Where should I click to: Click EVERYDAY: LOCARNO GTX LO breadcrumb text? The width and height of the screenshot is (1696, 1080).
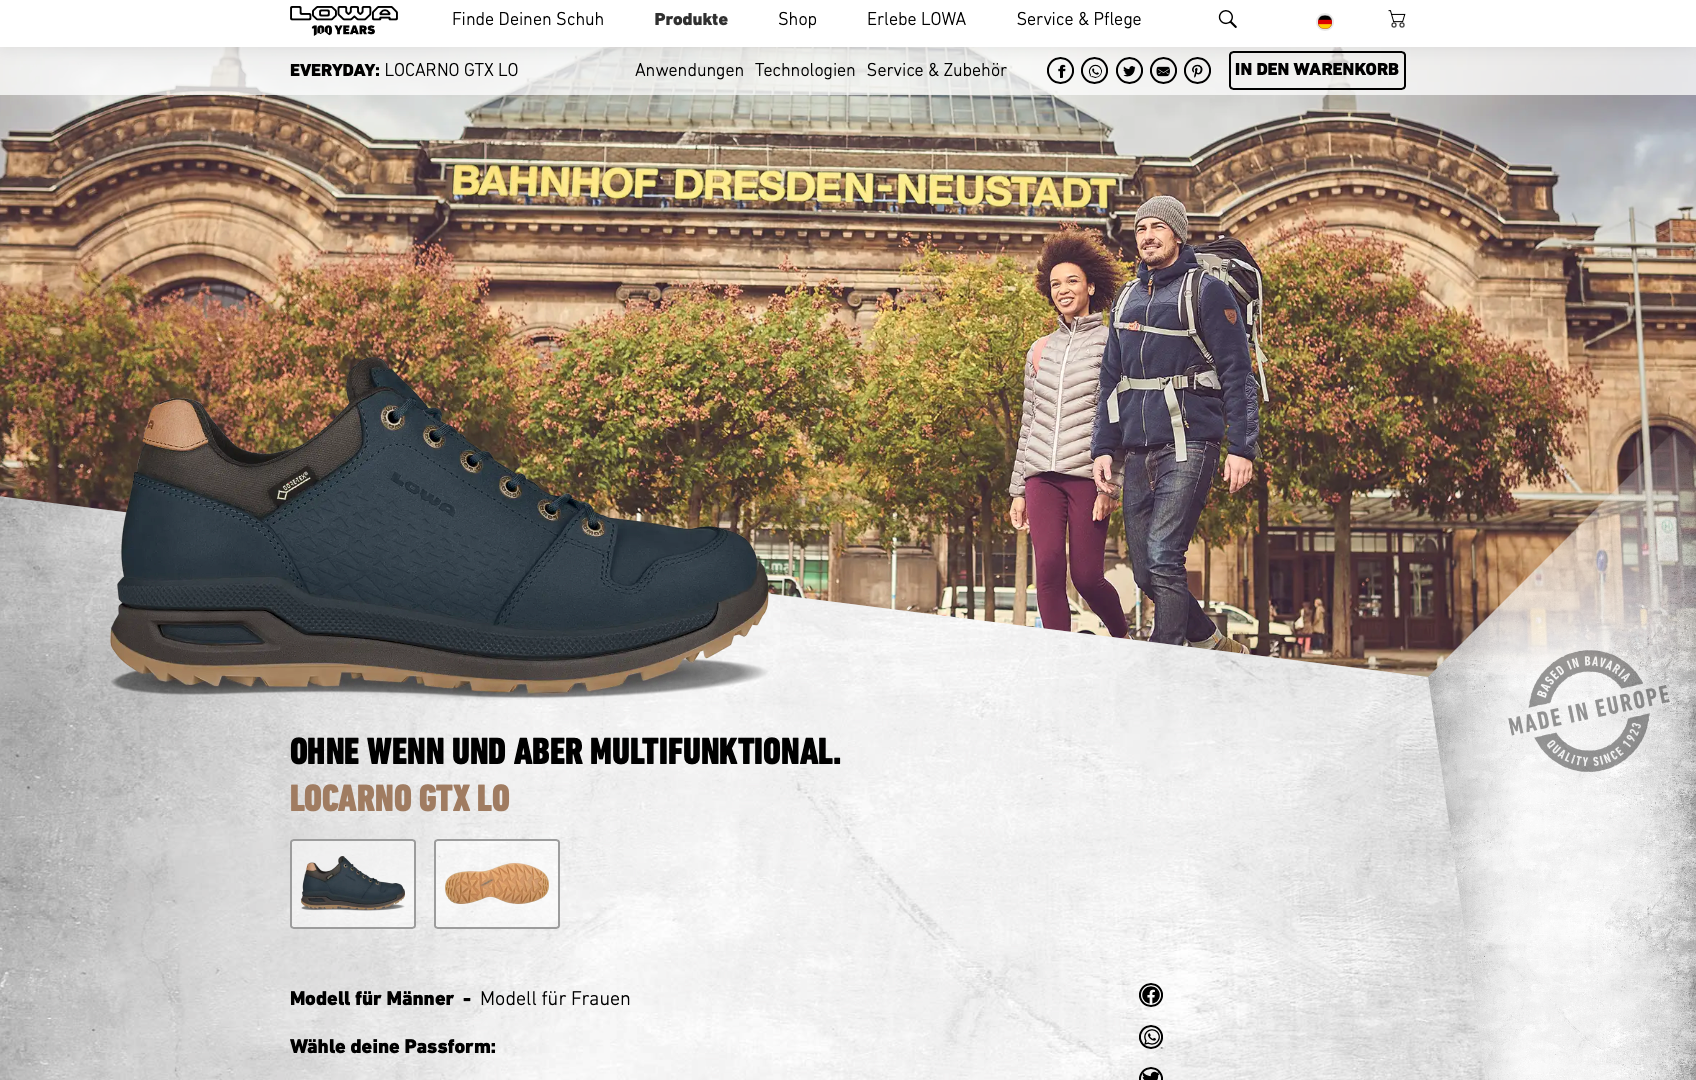point(404,71)
